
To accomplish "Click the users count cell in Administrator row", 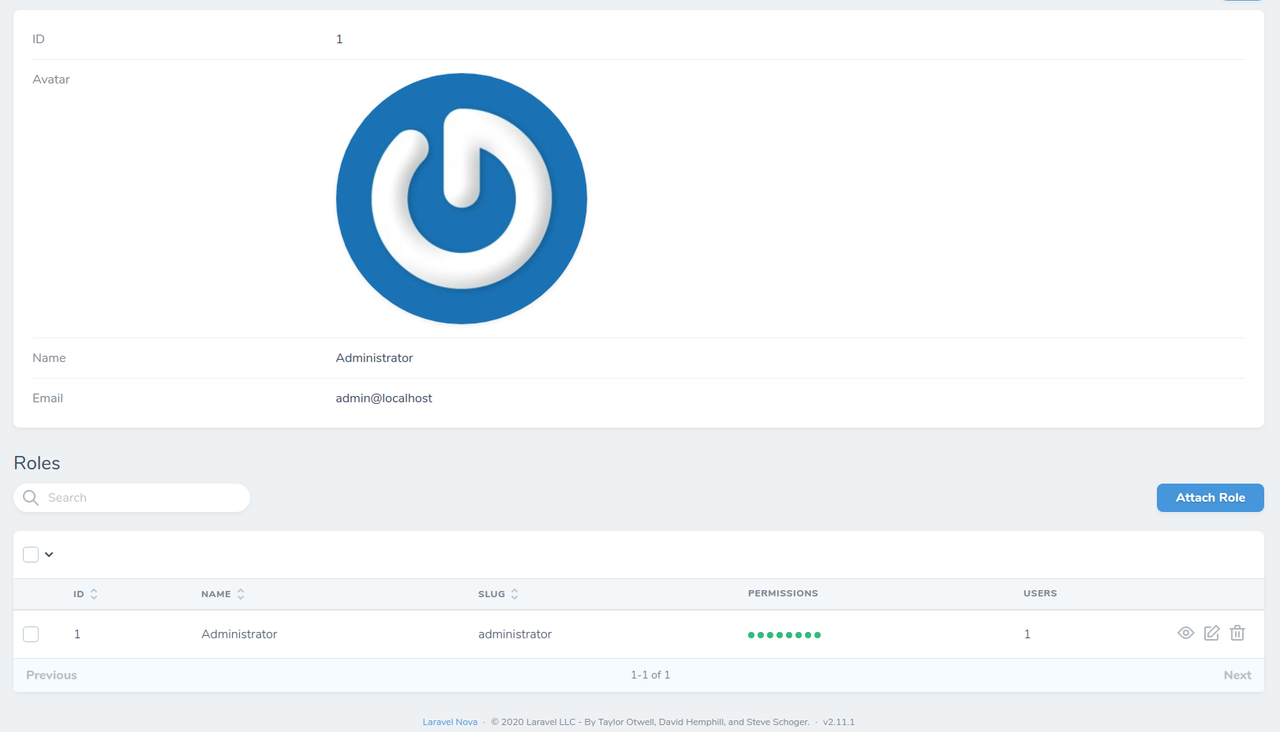I will pos(1027,634).
